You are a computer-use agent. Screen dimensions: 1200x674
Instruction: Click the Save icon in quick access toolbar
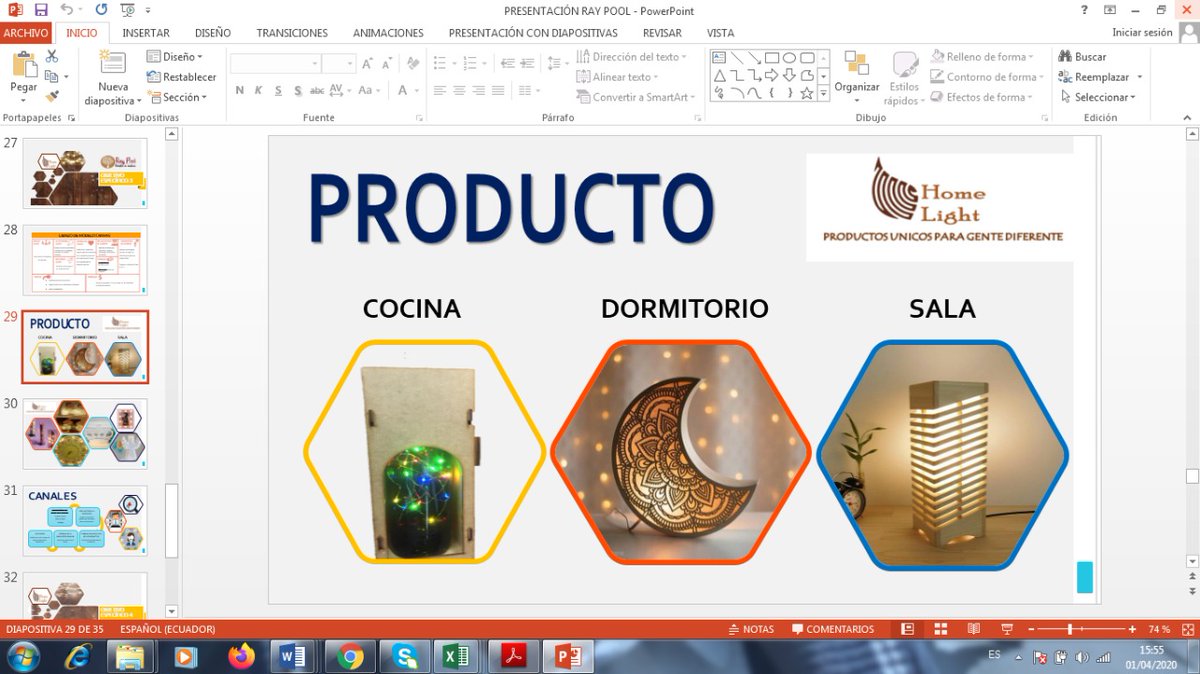(x=41, y=10)
